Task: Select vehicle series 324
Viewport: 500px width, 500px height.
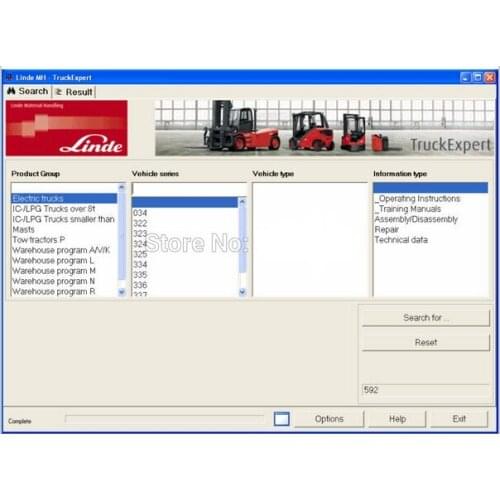Action: (x=185, y=244)
